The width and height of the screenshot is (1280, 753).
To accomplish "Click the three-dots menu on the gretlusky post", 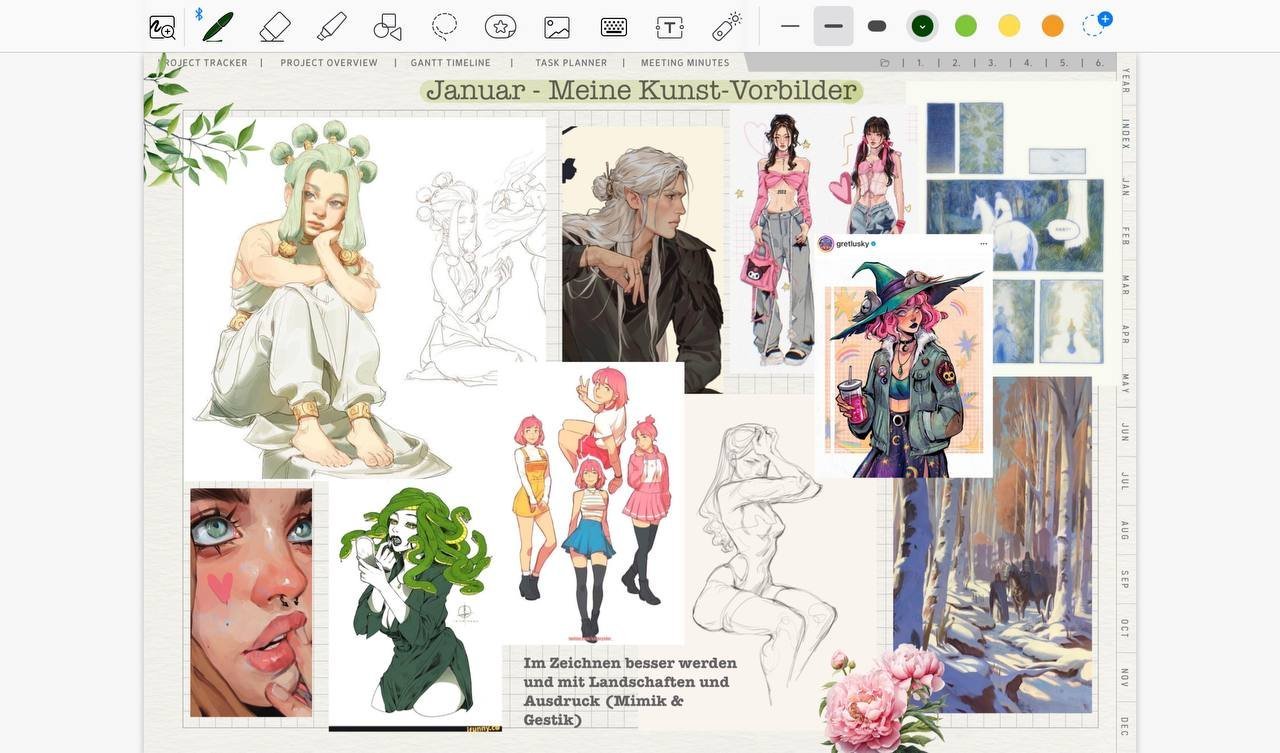I will tap(983, 244).
